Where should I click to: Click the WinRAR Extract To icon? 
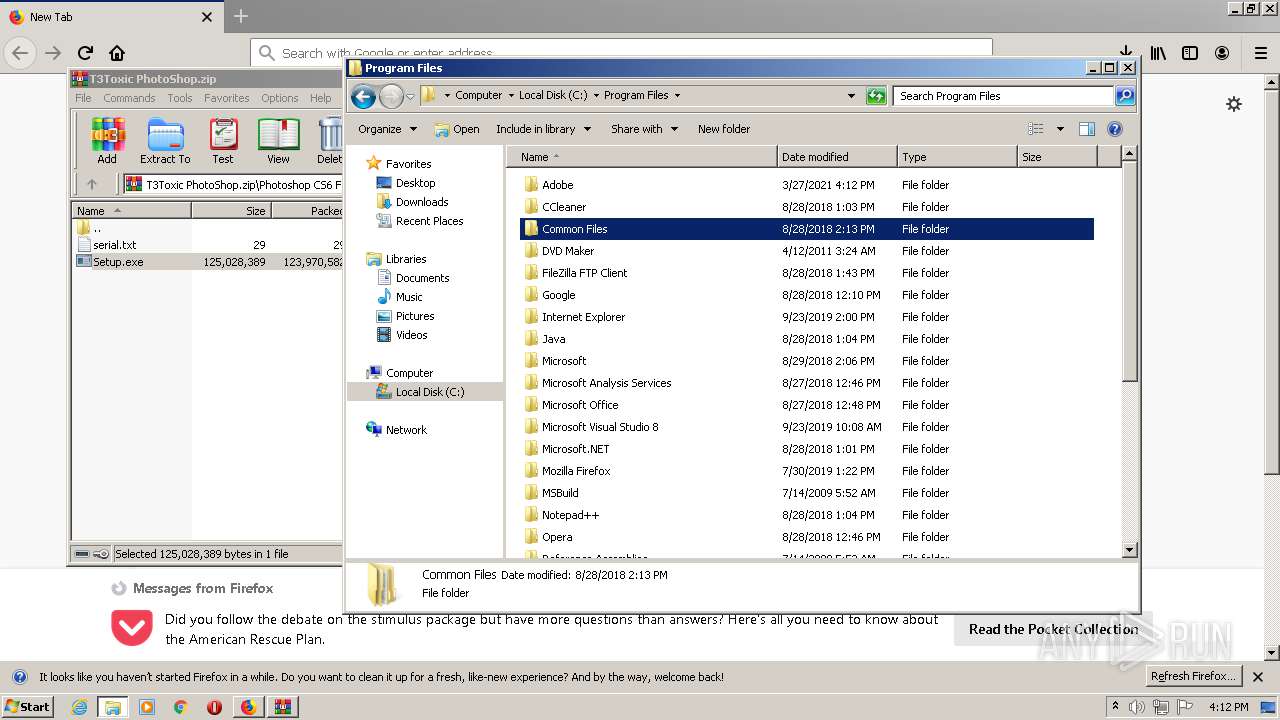[165, 140]
